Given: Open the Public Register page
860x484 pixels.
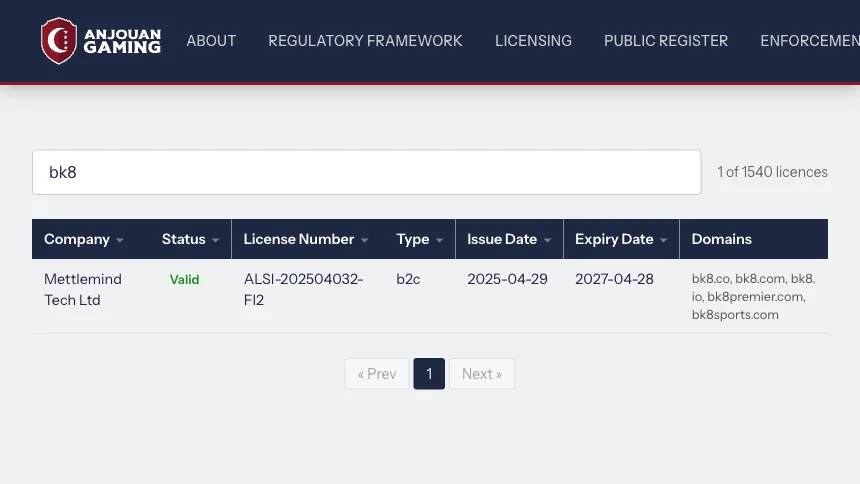Looking at the screenshot, I should tap(666, 41).
